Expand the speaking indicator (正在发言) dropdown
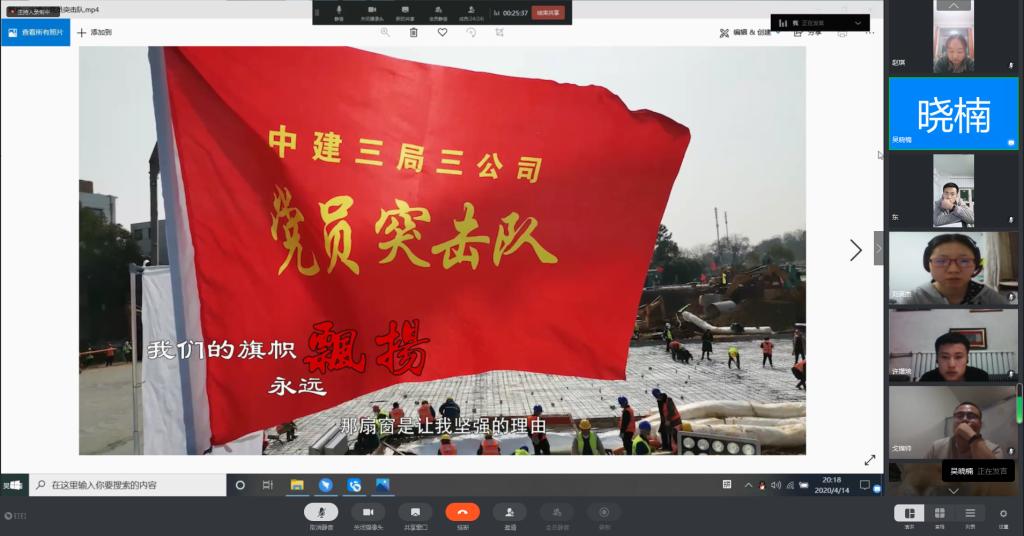This screenshot has width=1024, height=536. 857,22
